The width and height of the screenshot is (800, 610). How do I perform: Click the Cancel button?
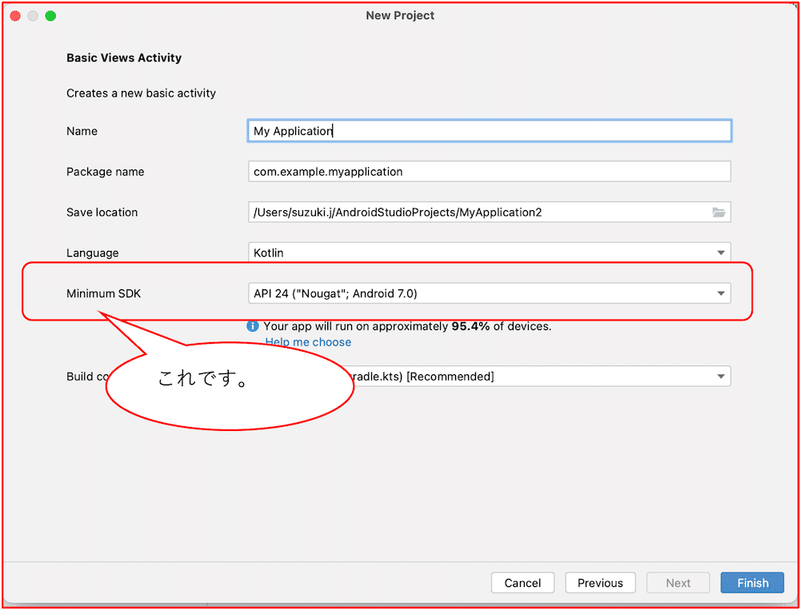pos(522,583)
